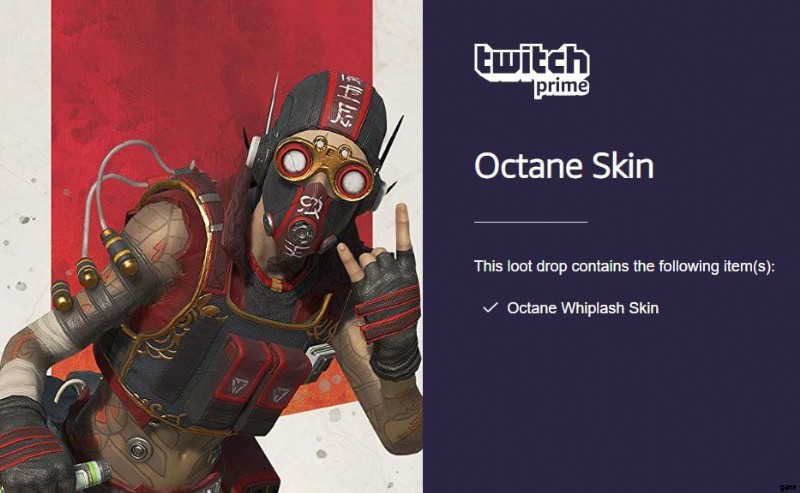Open the Octane character artwork image
800x493 pixels.
pos(211,246)
